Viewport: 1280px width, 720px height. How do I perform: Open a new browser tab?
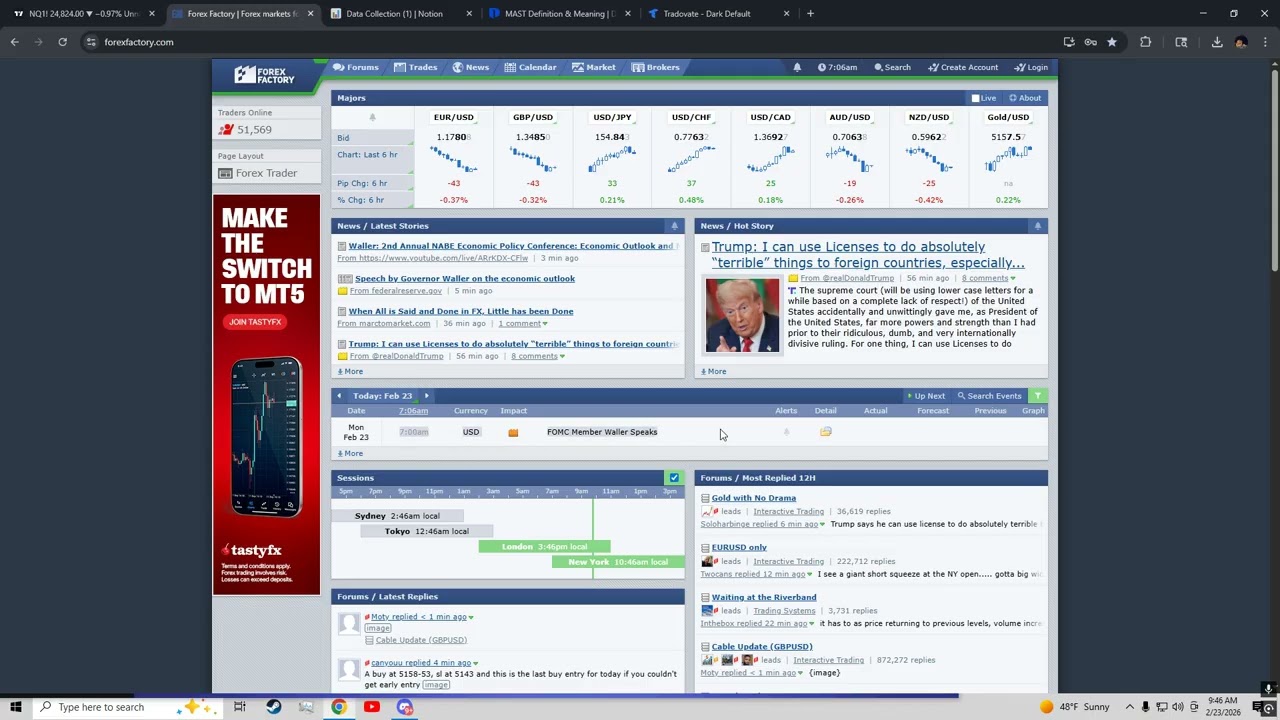pyautogui.click(x=810, y=14)
